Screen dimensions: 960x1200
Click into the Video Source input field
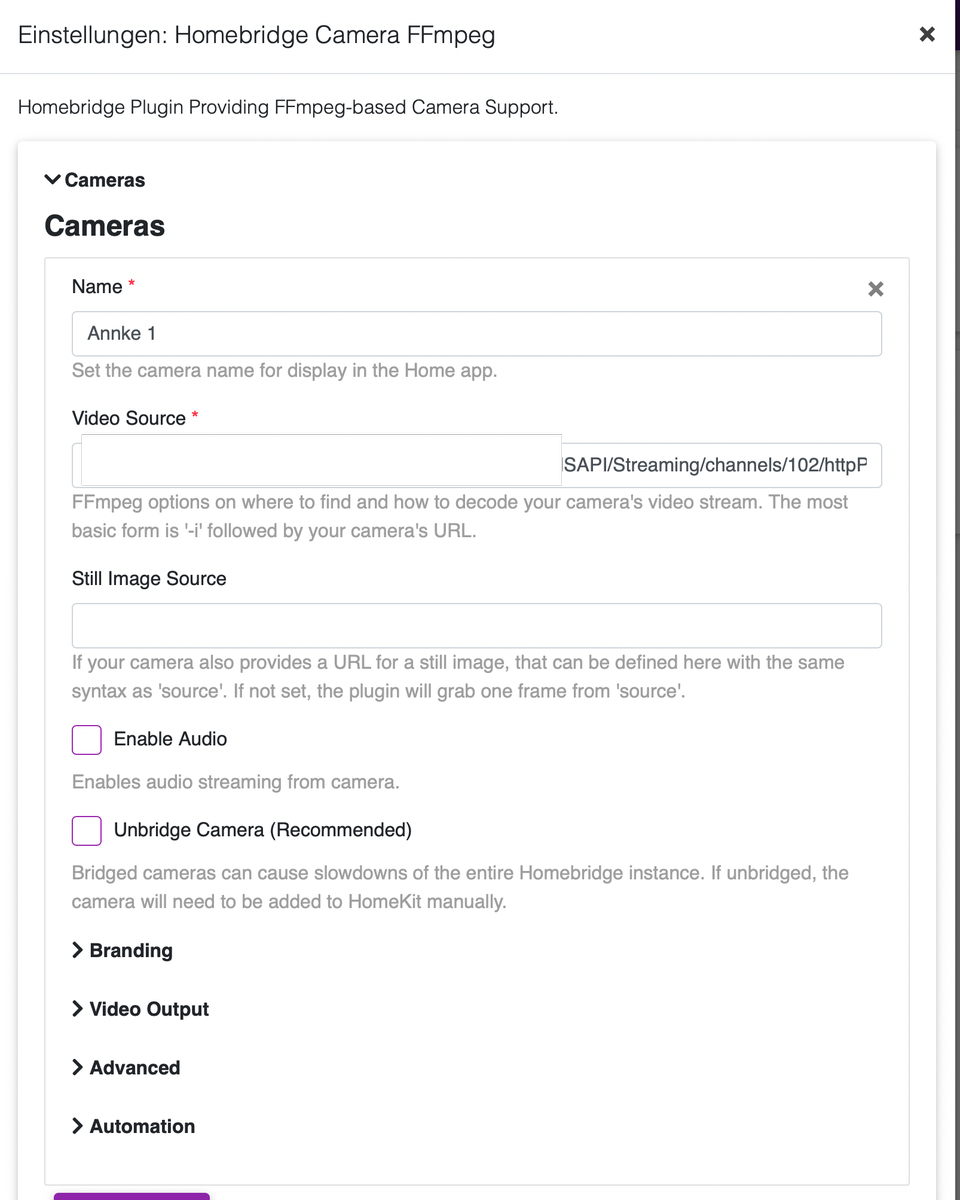tap(720, 465)
